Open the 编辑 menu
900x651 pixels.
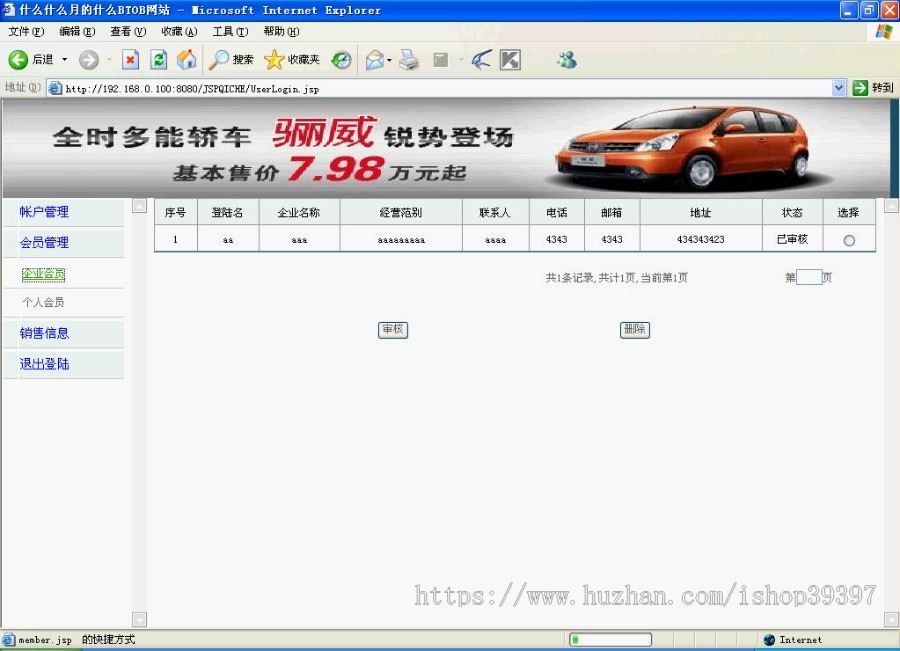tap(77, 32)
